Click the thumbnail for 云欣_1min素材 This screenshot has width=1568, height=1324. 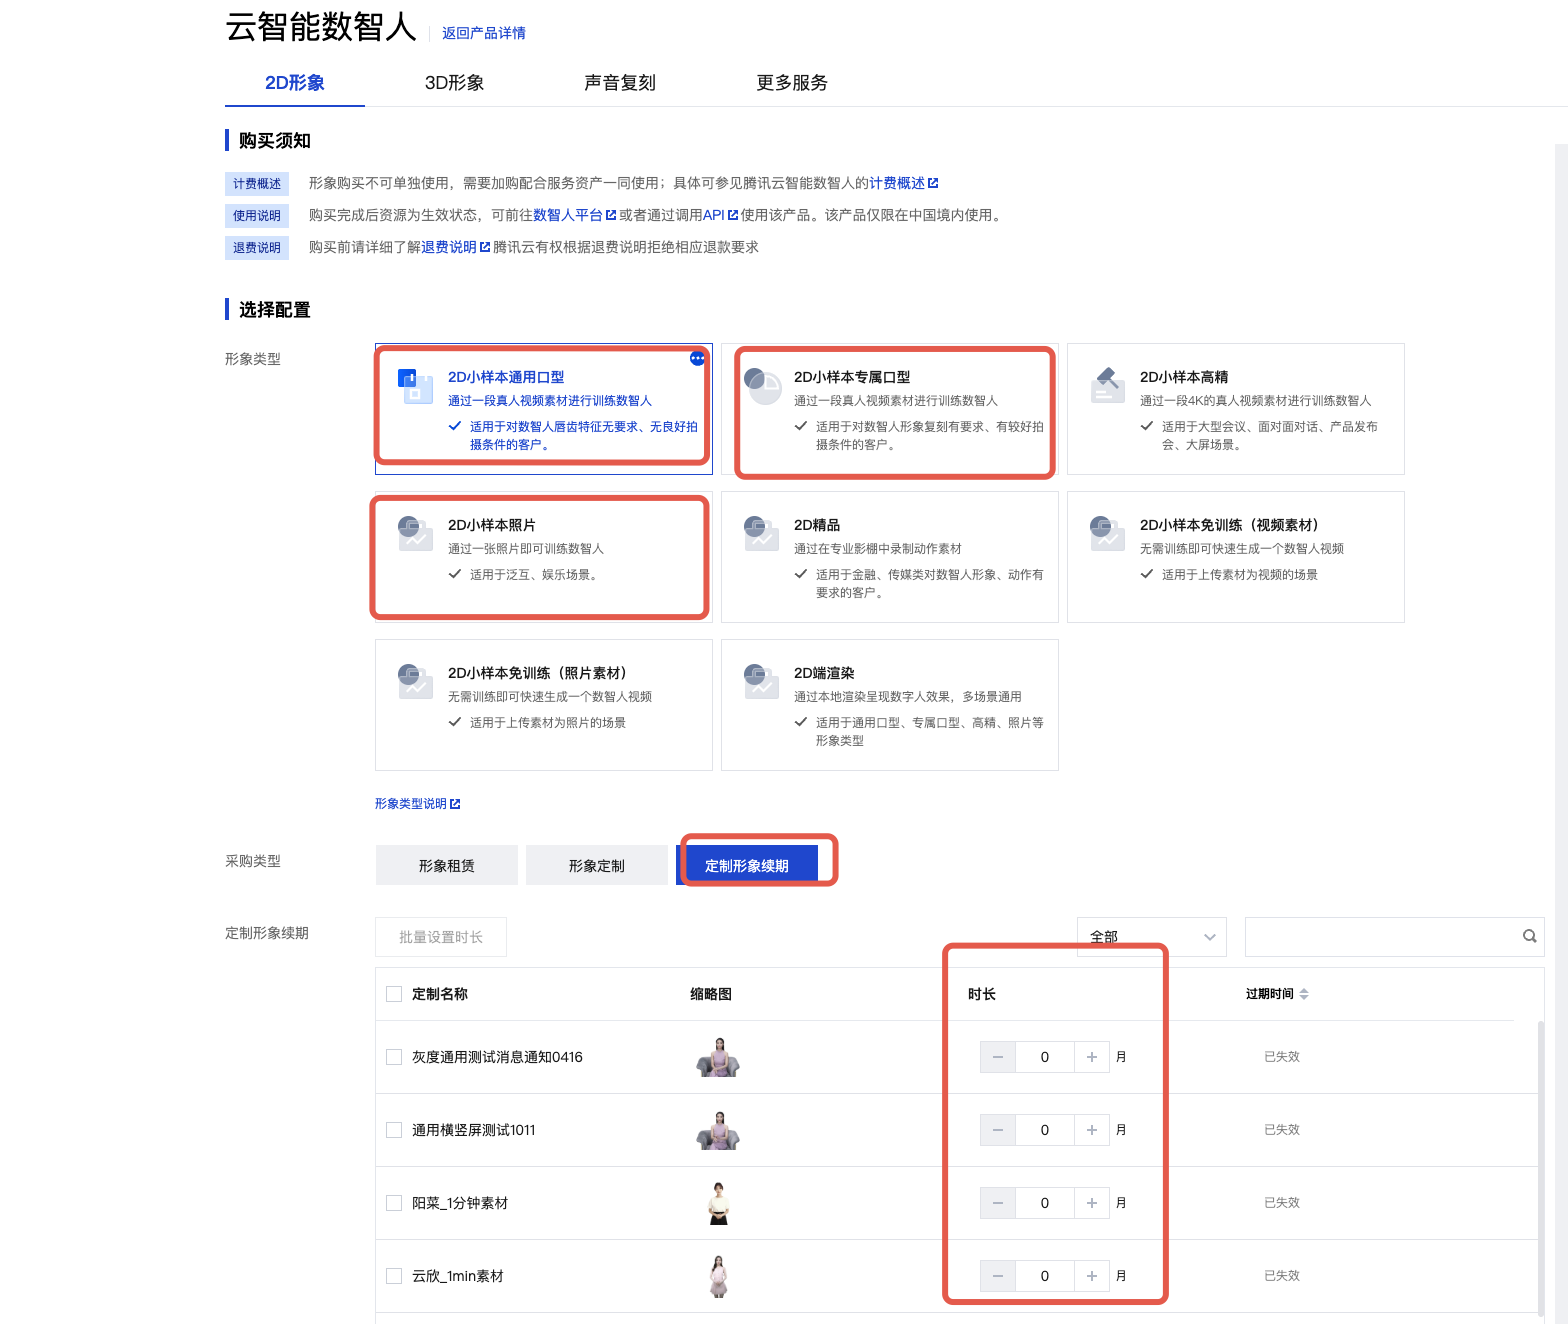point(718,1276)
